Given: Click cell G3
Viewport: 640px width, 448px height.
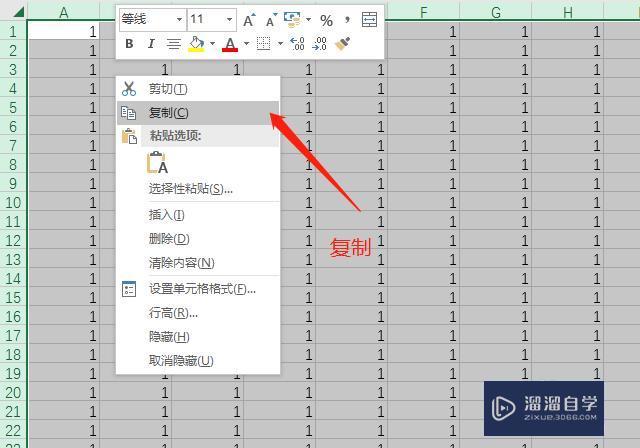Looking at the screenshot, I should 496,70.
